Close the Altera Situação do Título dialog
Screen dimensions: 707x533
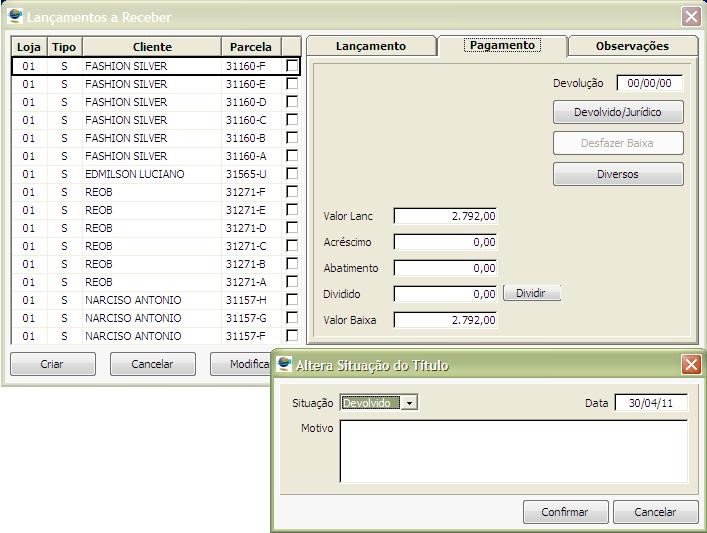[691, 365]
